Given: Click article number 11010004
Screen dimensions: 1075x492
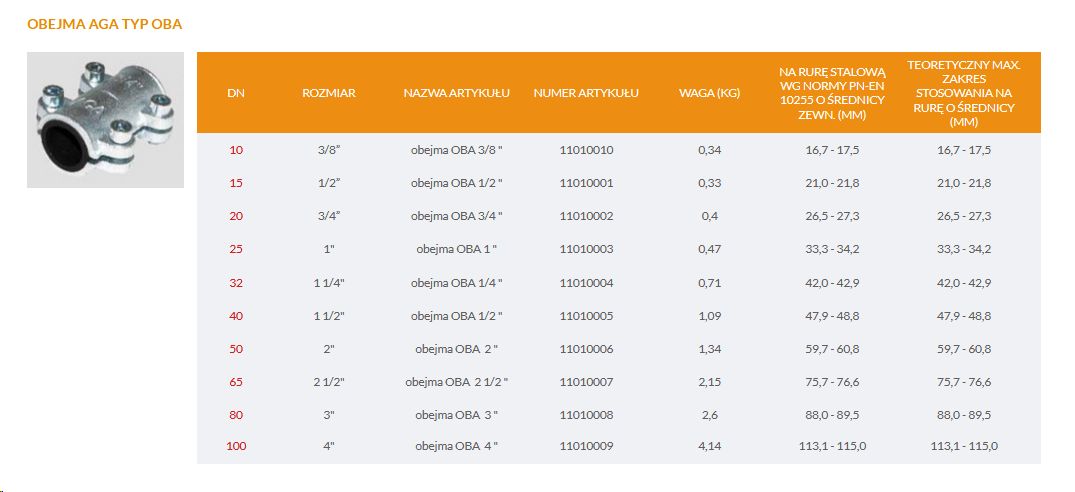Looking at the screenshot, I should [x=586, y=282].
